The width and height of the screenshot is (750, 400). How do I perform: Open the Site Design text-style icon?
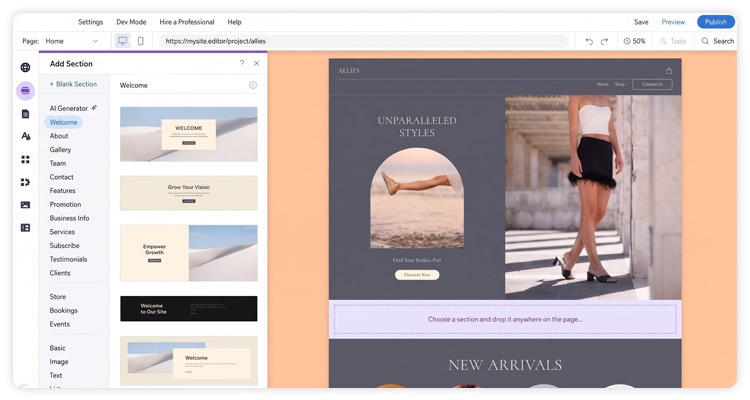click(25, 136)
